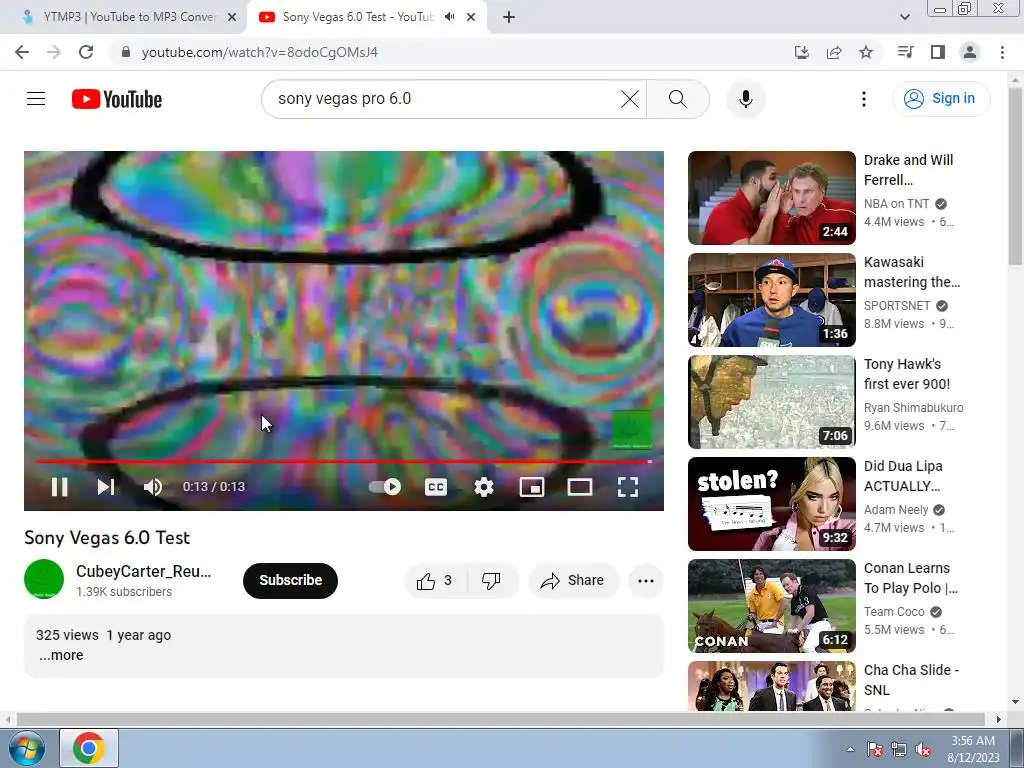Viewport: 1024px width, 768px height.
Task: View site information lock icon
Action: click(126, 52)
